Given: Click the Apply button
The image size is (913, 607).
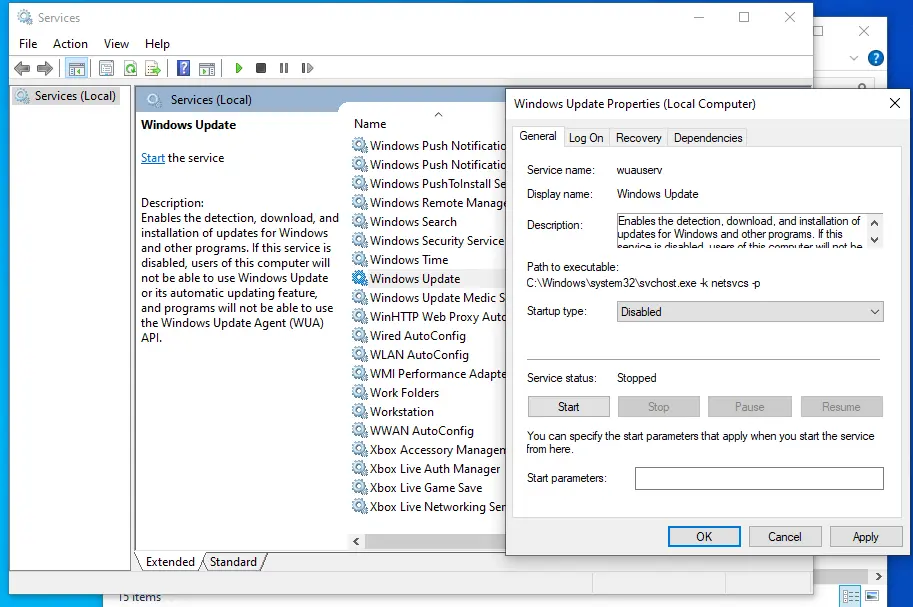Looking at the screenshot, I should pyautogui.click(x=865, y=537).
